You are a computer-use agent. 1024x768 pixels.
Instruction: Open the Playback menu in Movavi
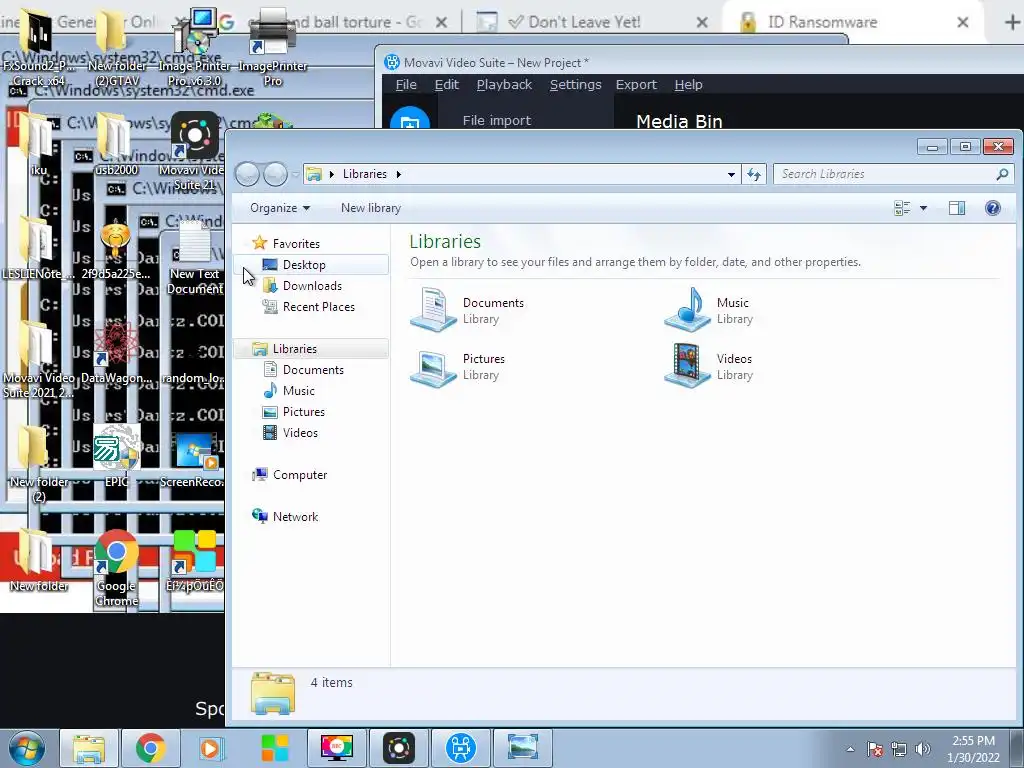pyautogui.click(x=504, y=84)
